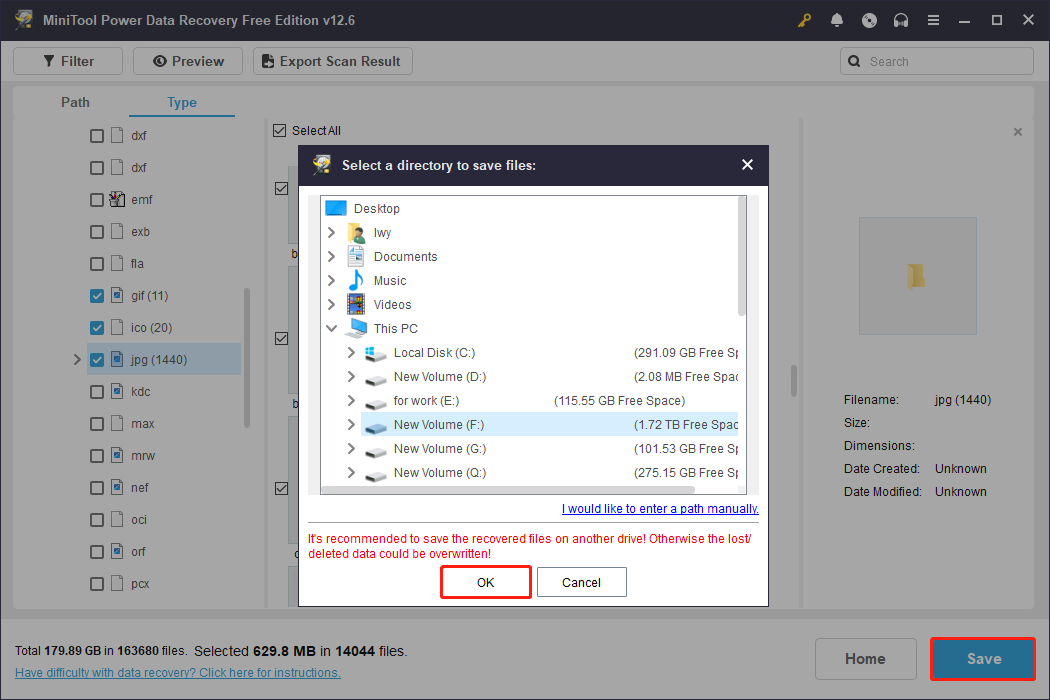Screen dimensions: 1050x700
Task: Click the New Volume (G:) drive icon
Action: coord(376,451)
